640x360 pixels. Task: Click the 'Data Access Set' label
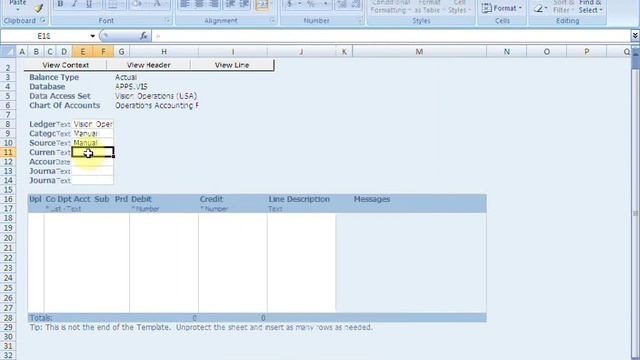click(x=60, y=96)
